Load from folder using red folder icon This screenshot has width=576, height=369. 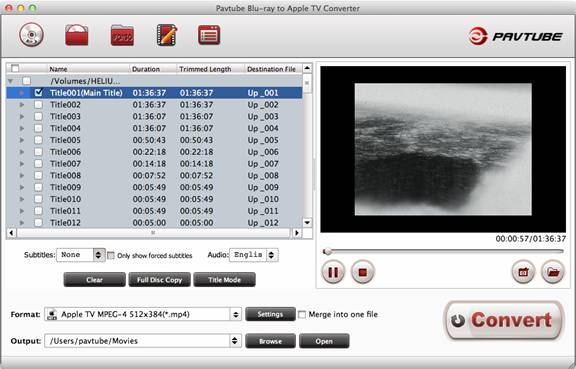pos(76,35)
